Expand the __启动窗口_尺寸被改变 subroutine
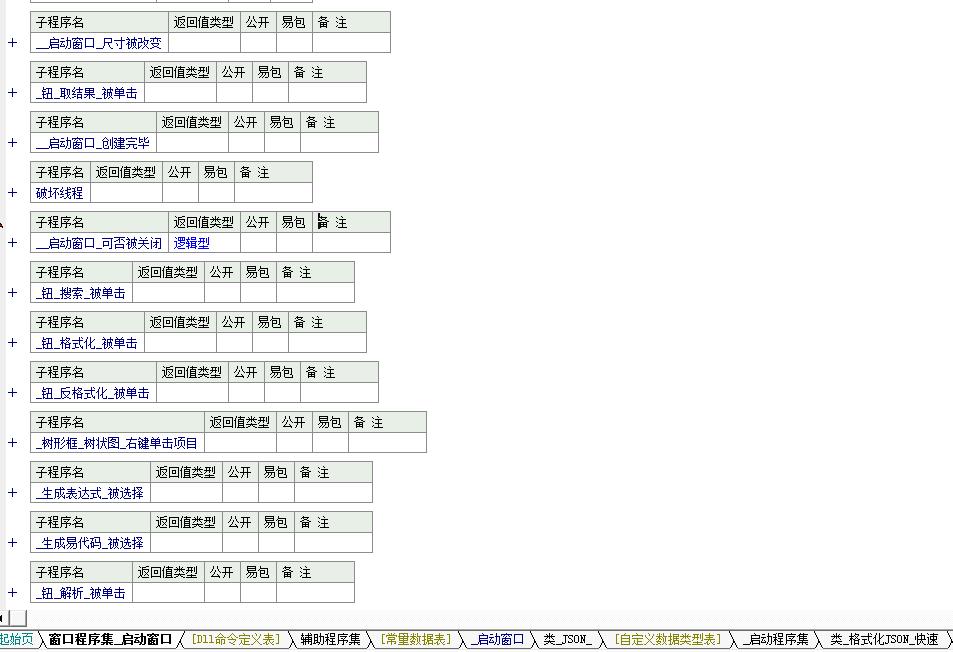The width and height of the screenshot is (953, 652). point(12,43)
